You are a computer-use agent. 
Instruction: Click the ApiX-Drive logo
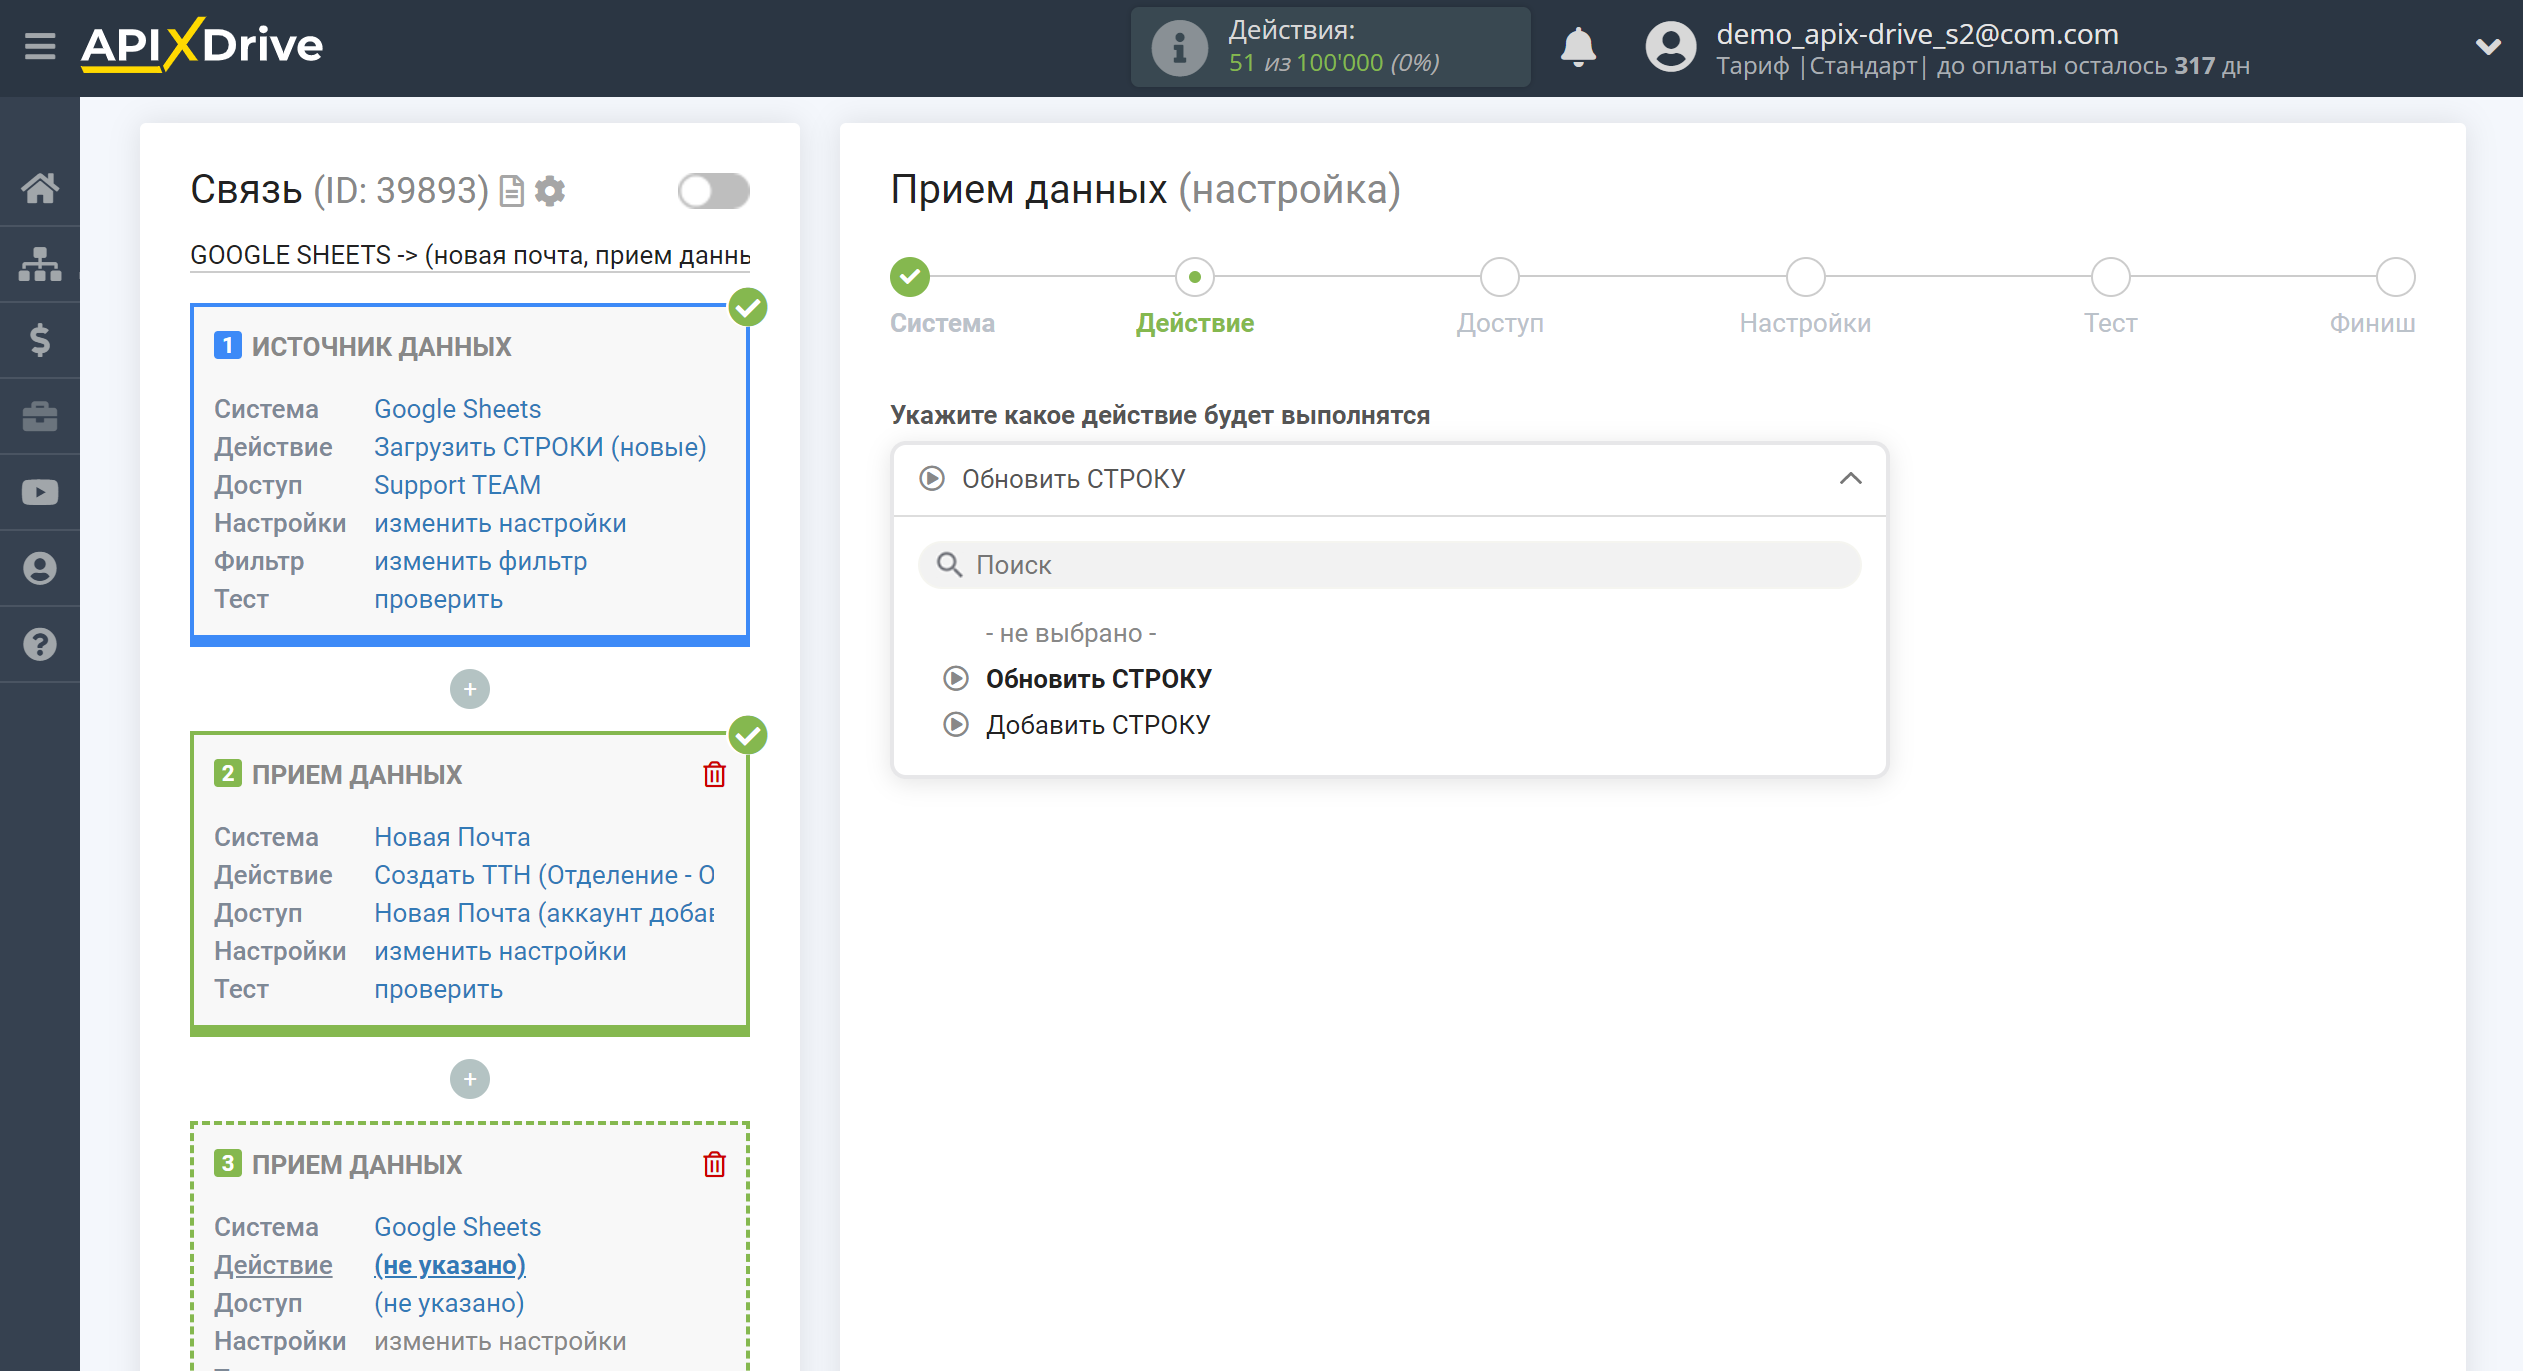[202, 45]
